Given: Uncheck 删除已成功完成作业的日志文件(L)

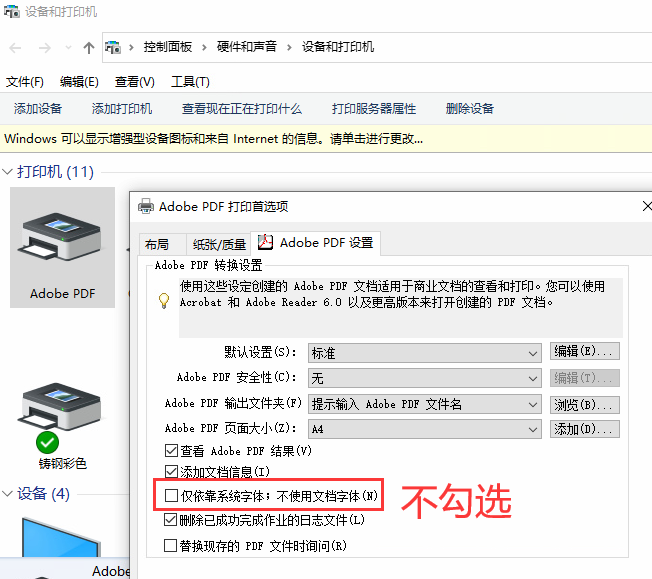Looking at the screenshot, I should [170, 520].
